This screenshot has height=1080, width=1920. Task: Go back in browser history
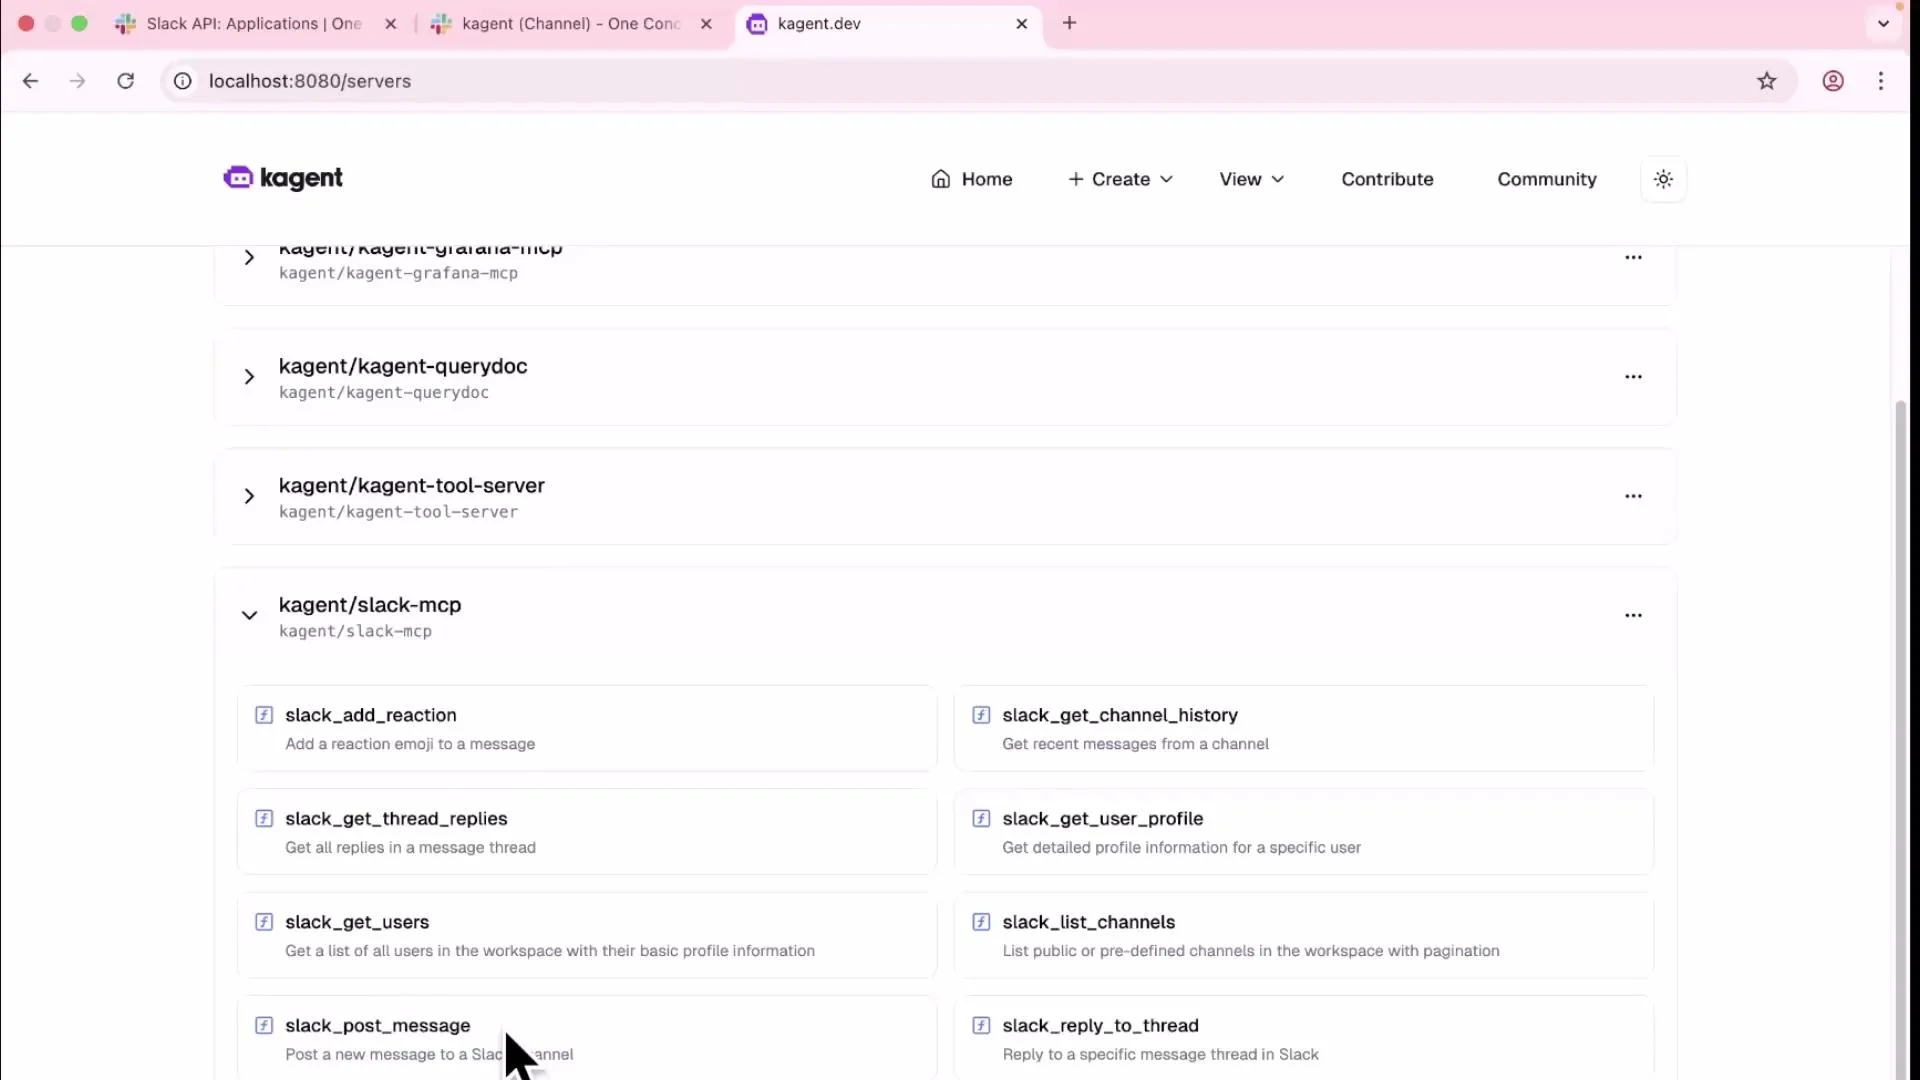(30, 81)
